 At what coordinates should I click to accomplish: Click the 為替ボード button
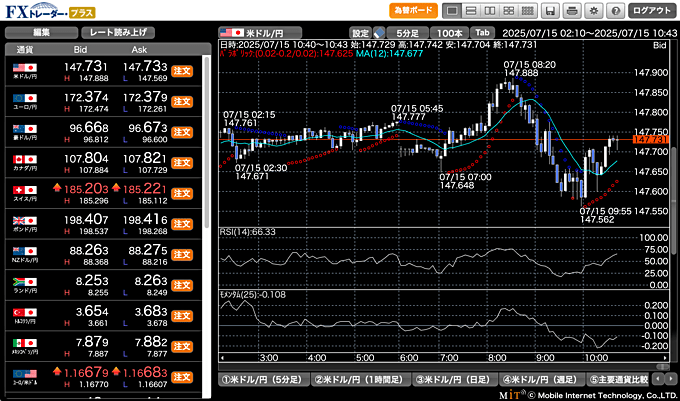413,10
